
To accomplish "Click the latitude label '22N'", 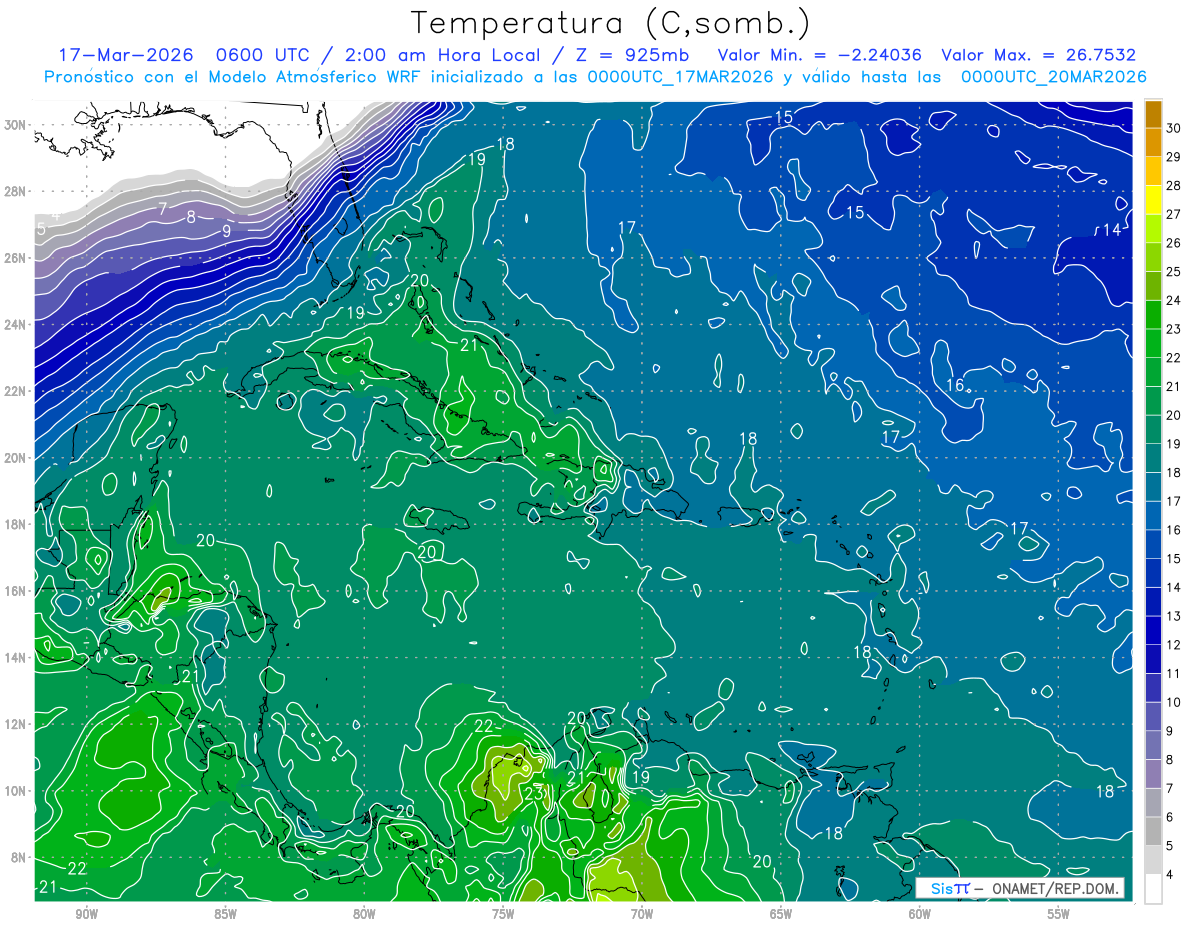I will click(x=17, y=391).
